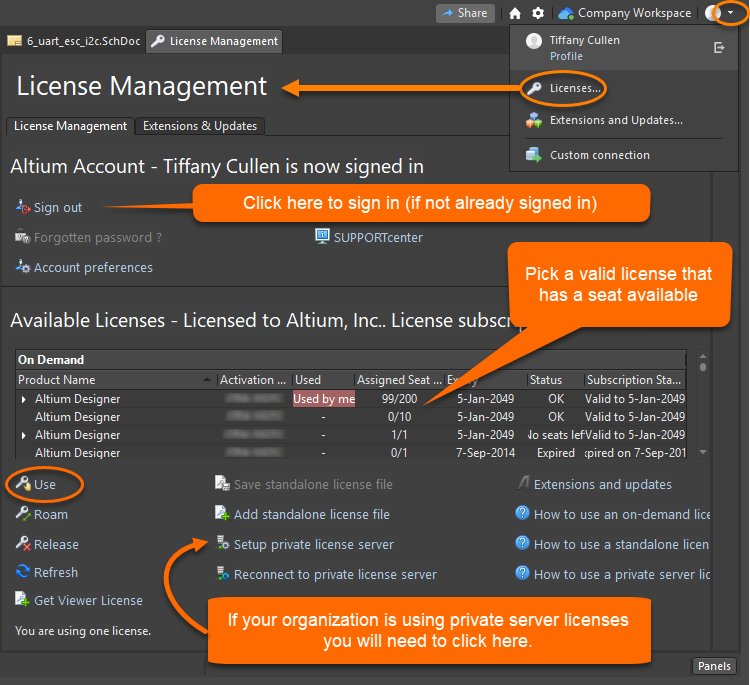Viewport: 750px width, 685px height.
Task: Click the Panels button
Action: pyautogui.click(x=714, y=666)
